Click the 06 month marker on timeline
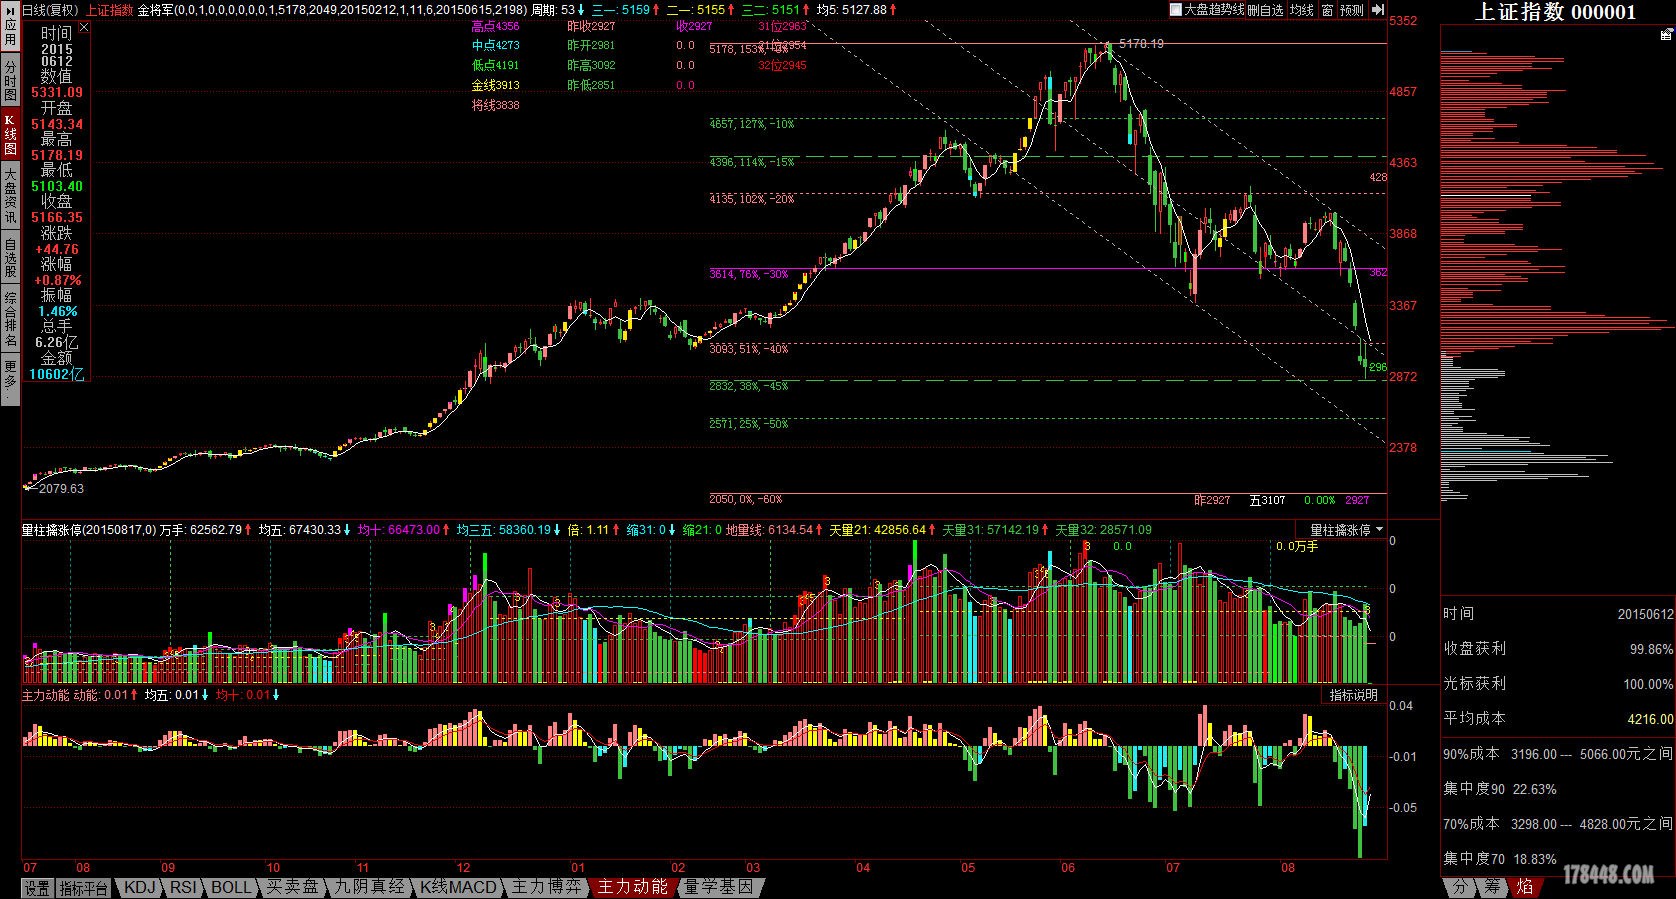 [1068, 868]
